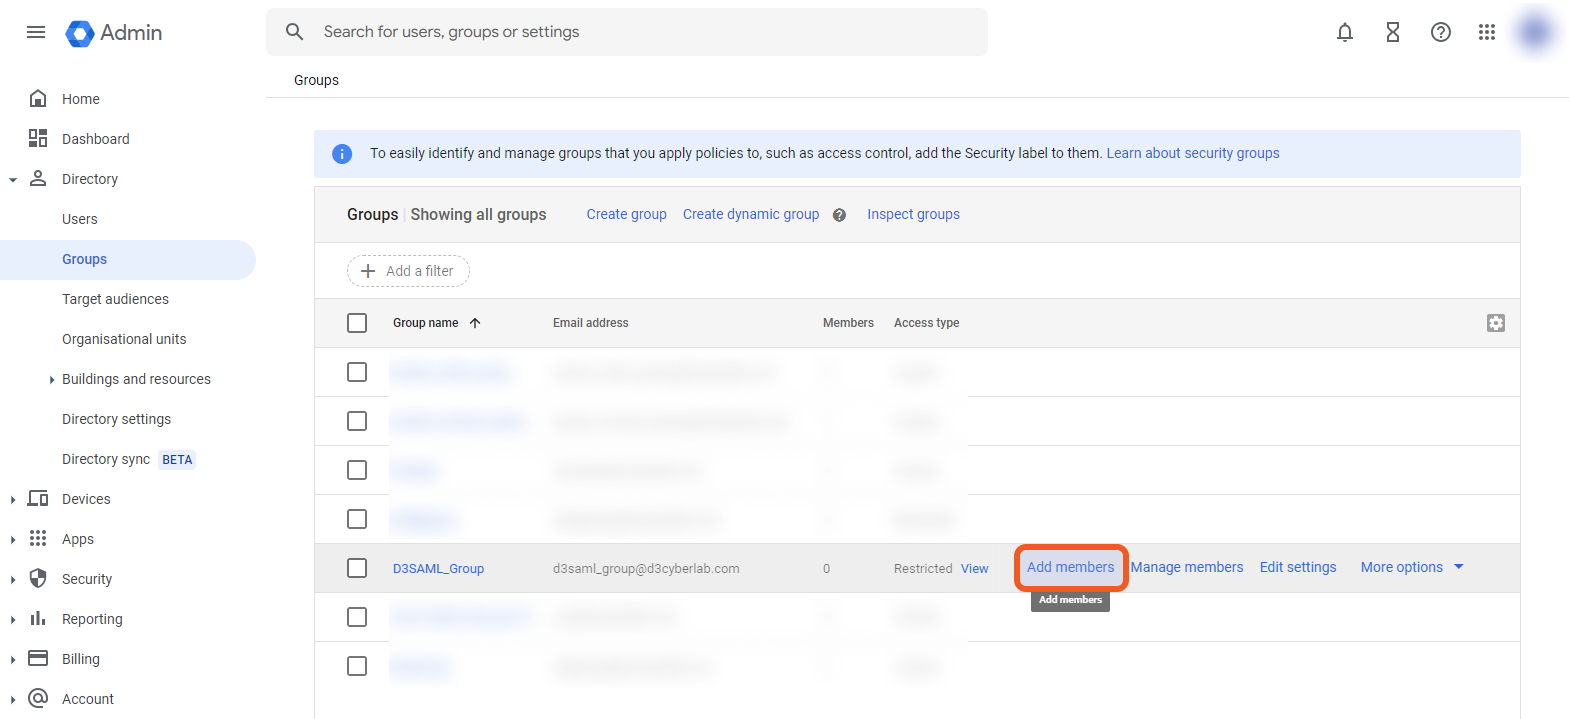This screenshot has width=1569, height=719.
Task: Open the hourglass tasks icon
Action: click(x=1392, y=32)
